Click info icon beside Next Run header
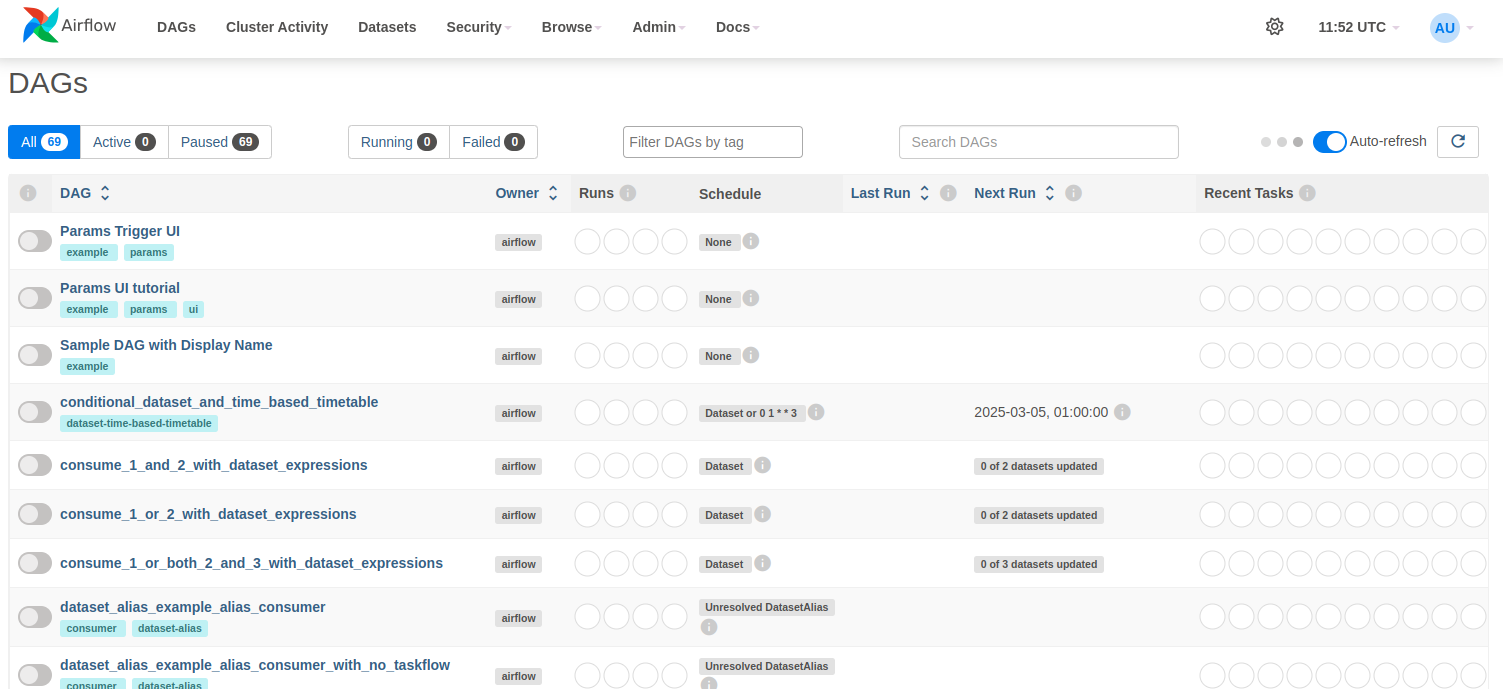This screenshot has height=689, width=1503. (1073, 193)
